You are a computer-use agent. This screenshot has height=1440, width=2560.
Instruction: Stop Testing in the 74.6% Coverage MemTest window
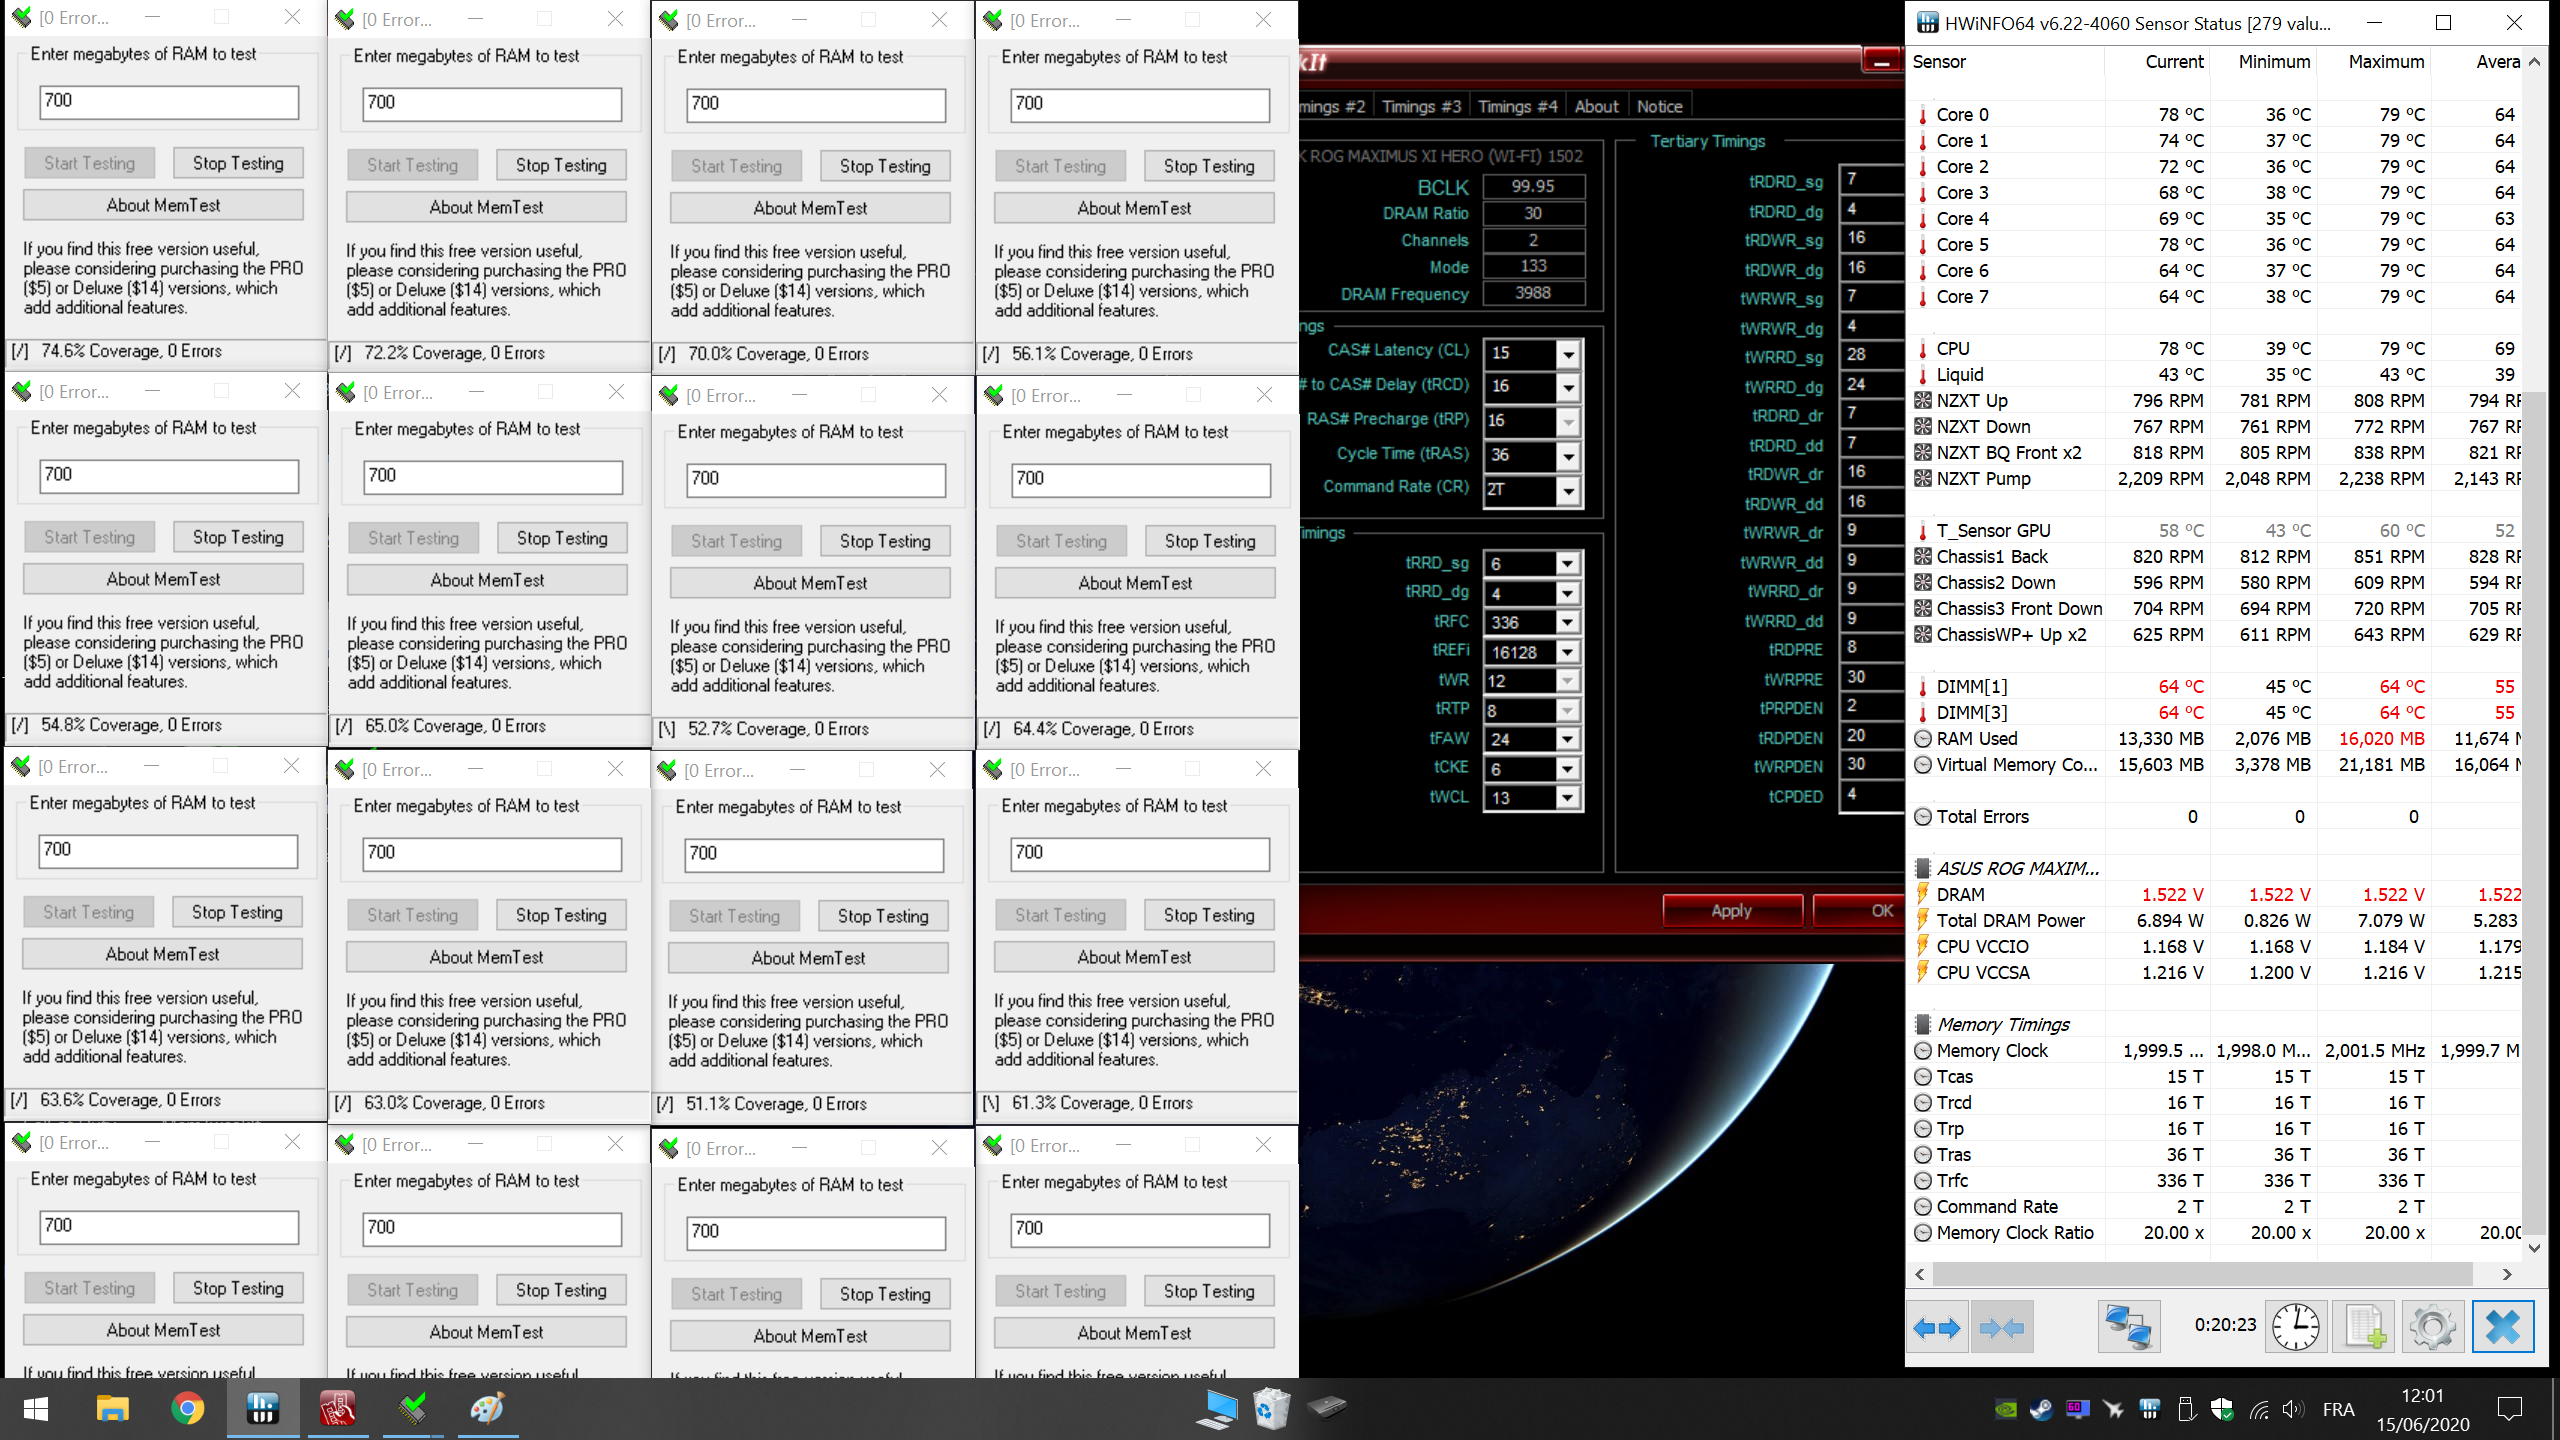238,163
